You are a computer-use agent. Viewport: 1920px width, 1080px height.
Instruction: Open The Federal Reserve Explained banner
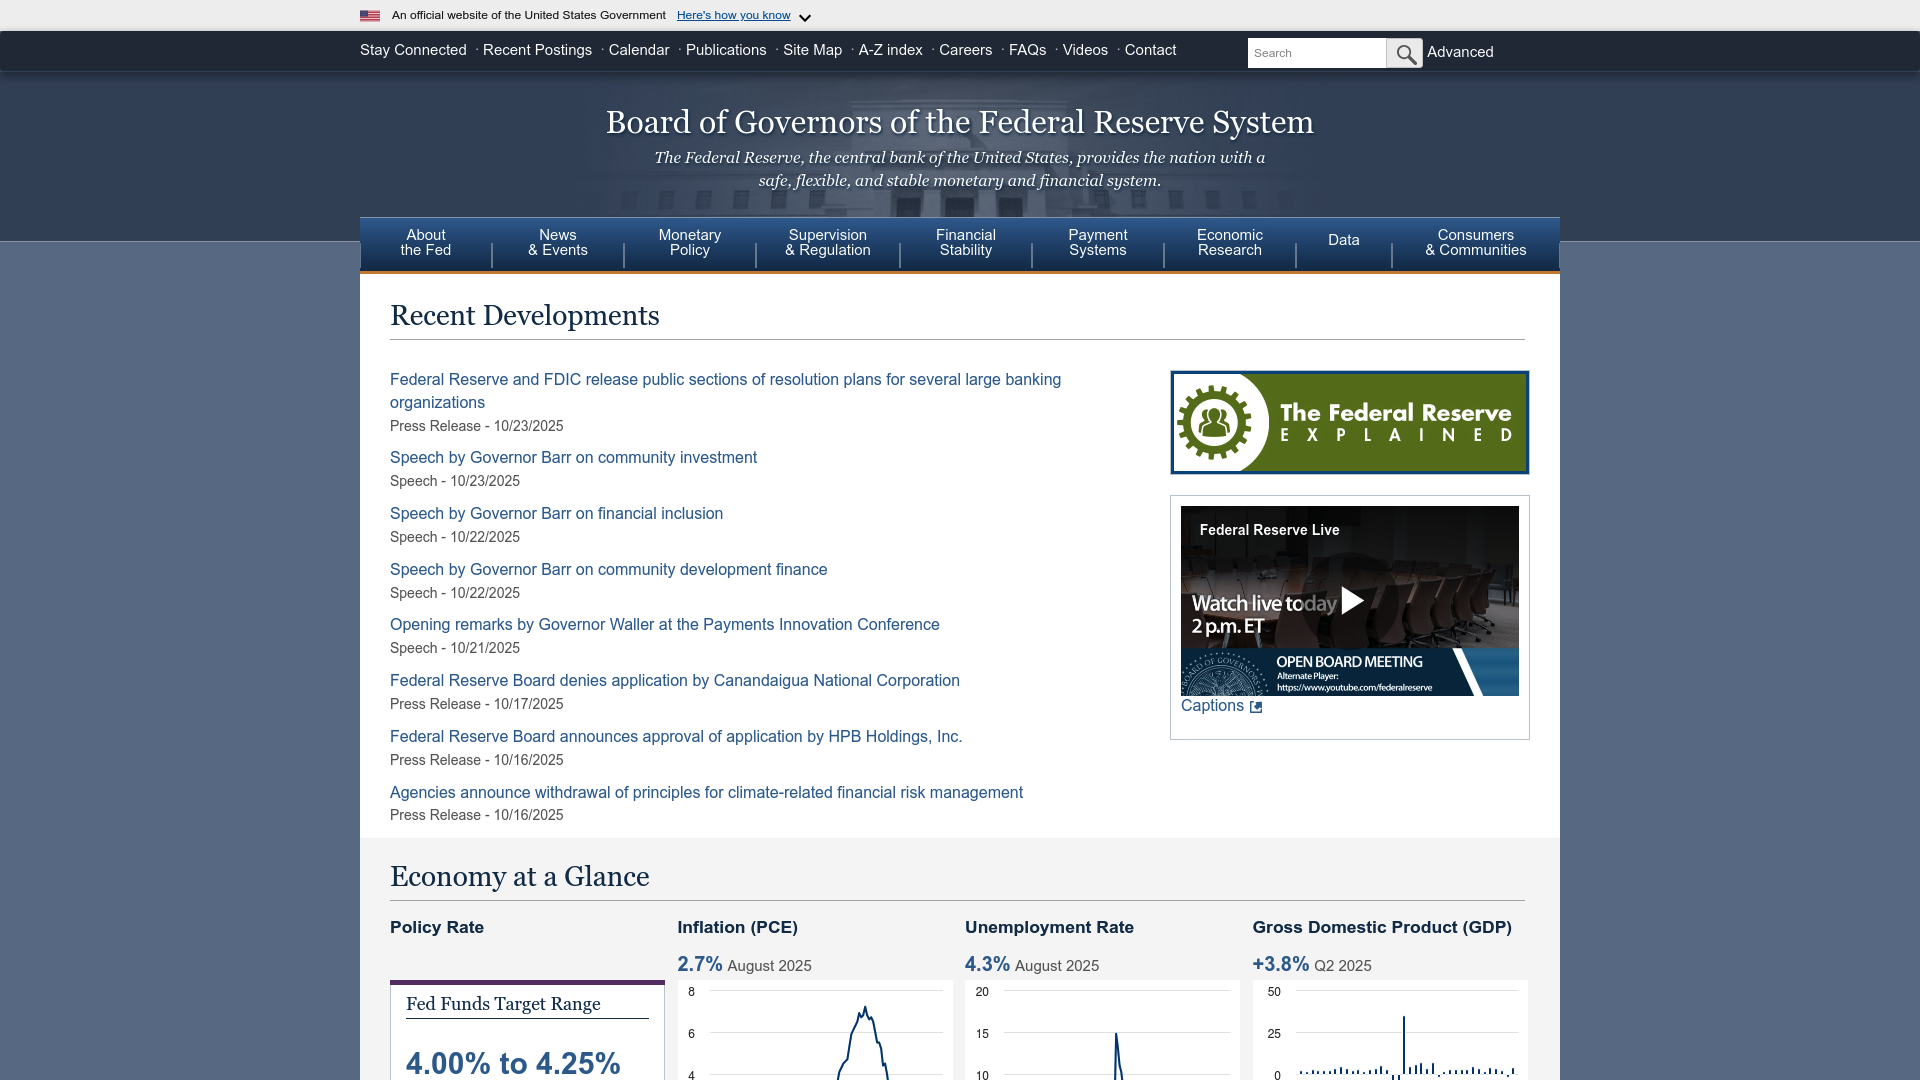(x=1350, y=422)
